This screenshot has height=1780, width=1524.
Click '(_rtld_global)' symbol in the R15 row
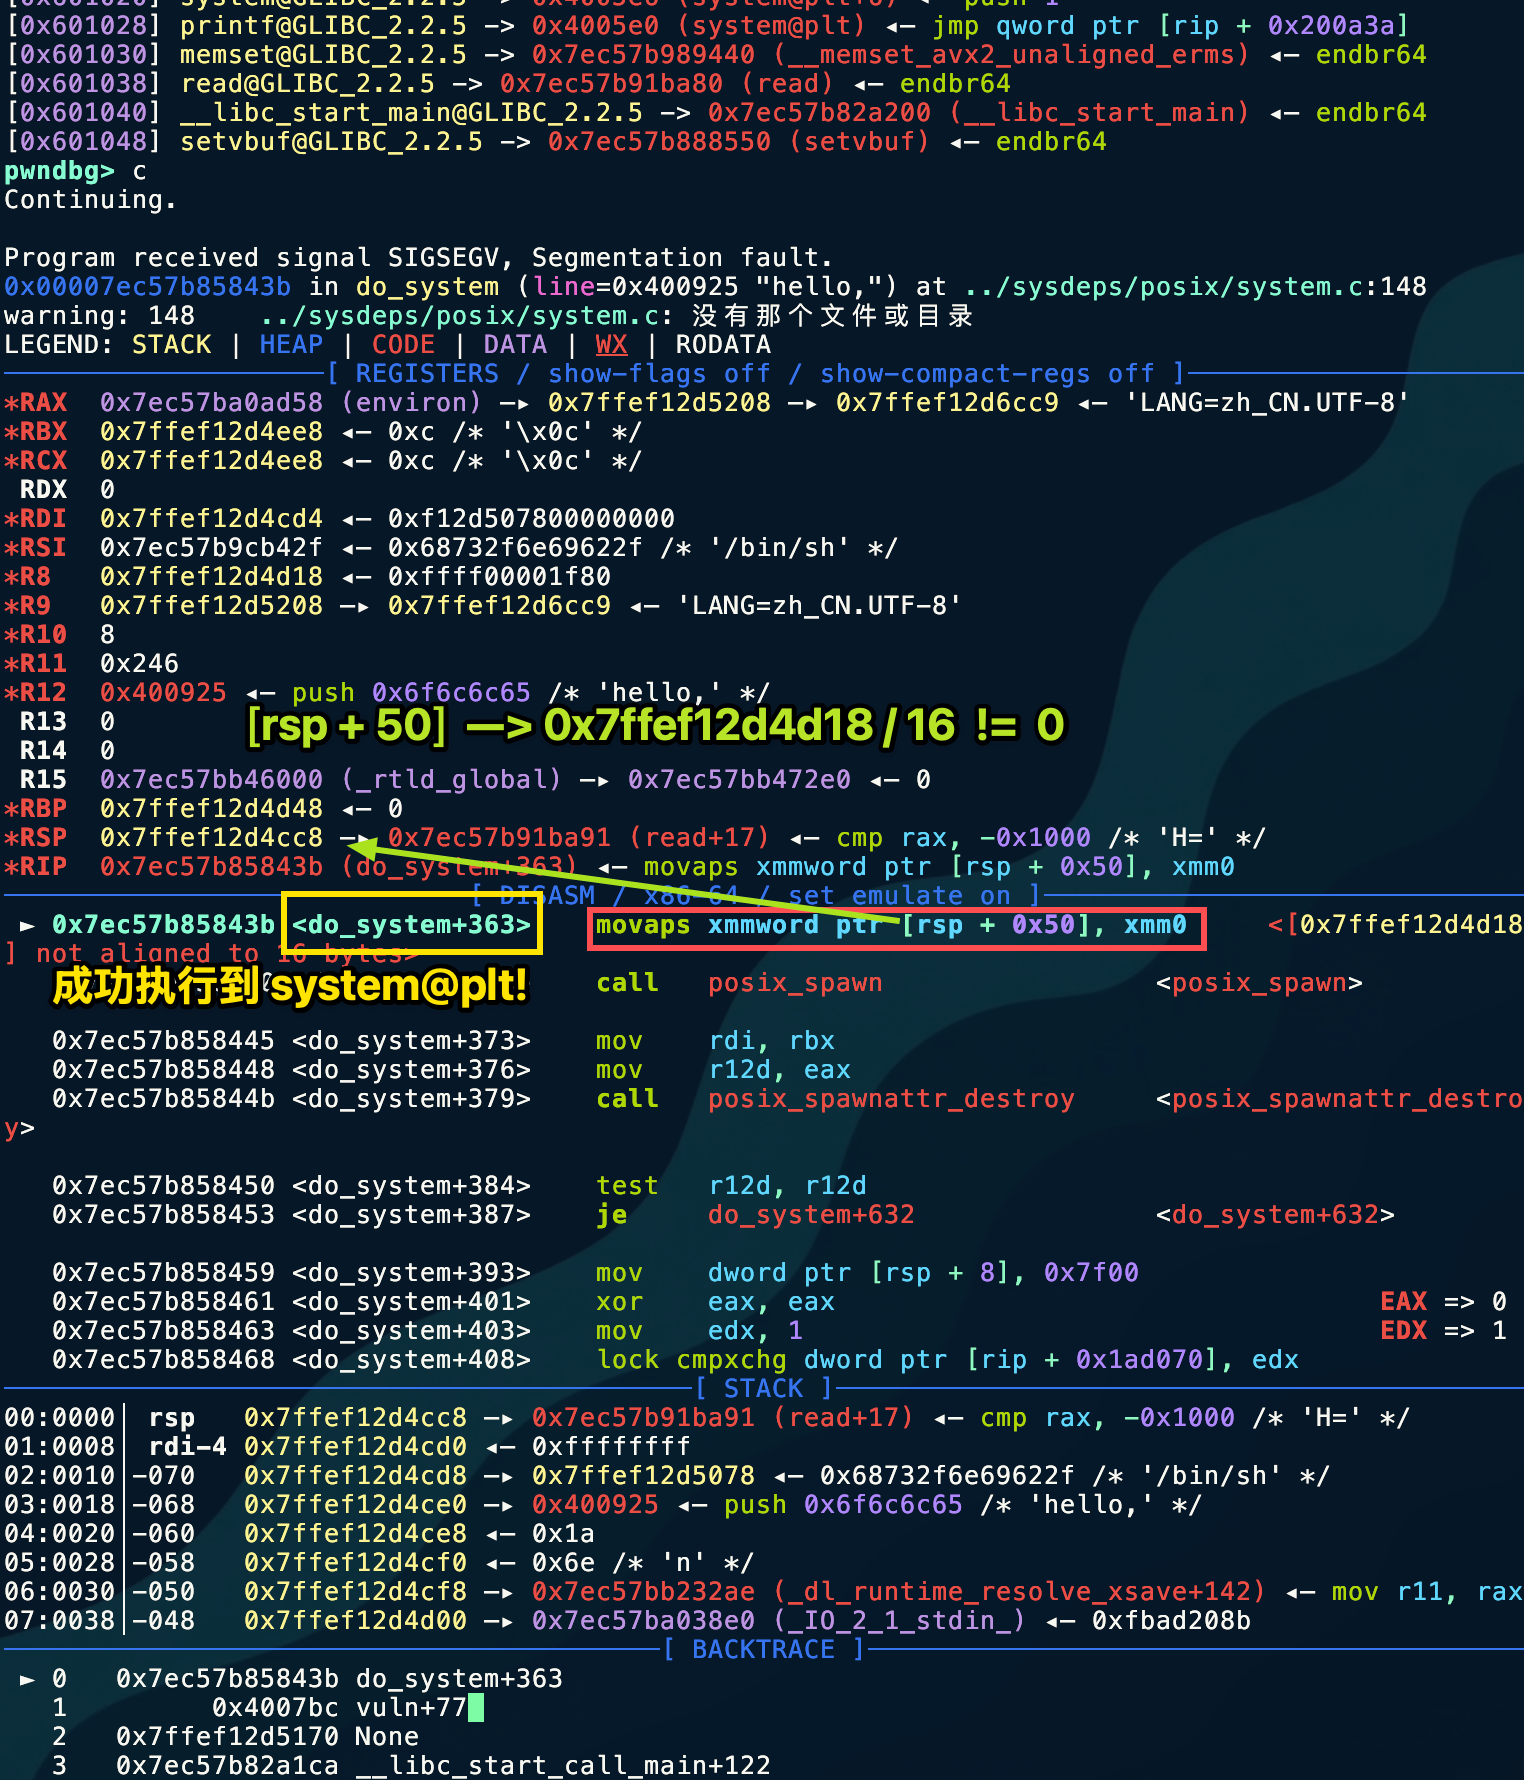click(451, 780)
